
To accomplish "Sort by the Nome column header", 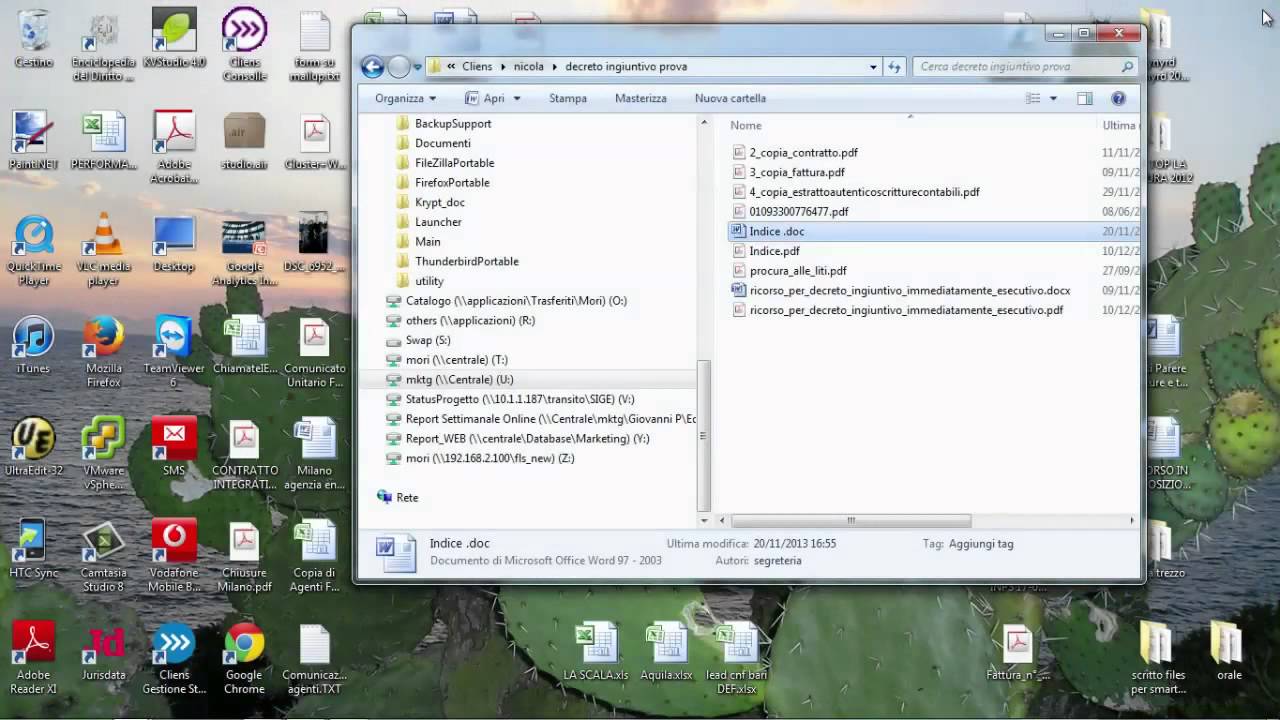I will (745, 125).
